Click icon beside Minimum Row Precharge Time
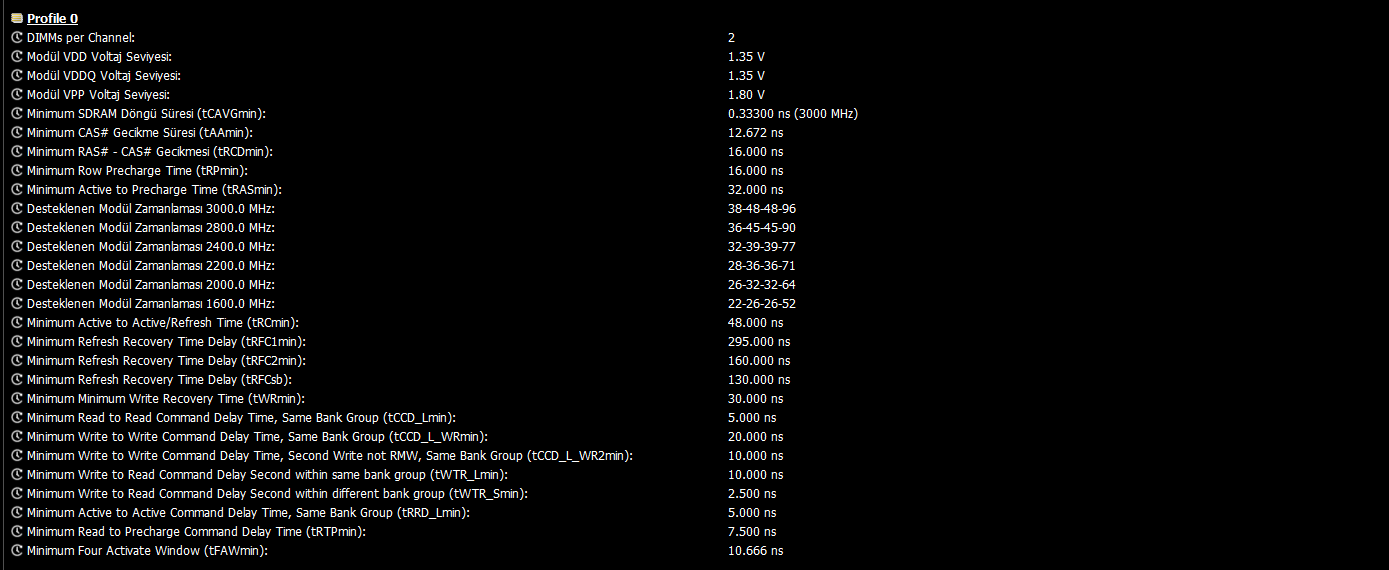Screen dimensions: 1389x570 pos(17,170)
